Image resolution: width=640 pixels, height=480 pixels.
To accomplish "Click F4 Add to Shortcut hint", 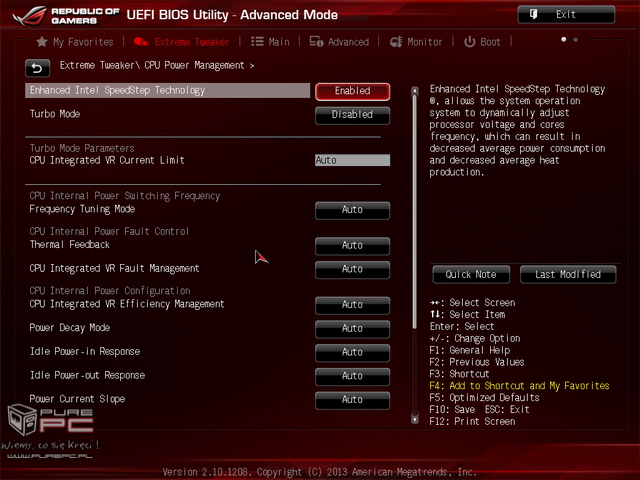I will pyautogui.click(x=519, y=386).
